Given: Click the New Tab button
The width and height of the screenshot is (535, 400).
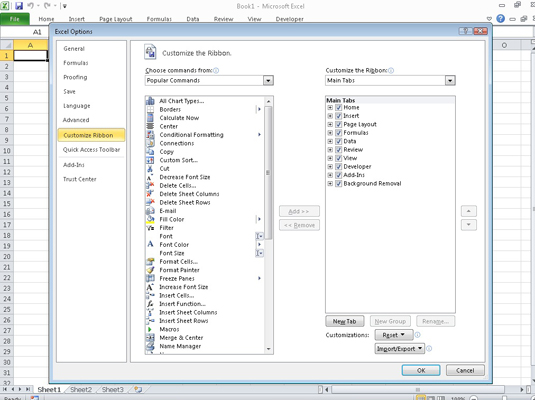Looking at the screenshot, I should (345, 321).
